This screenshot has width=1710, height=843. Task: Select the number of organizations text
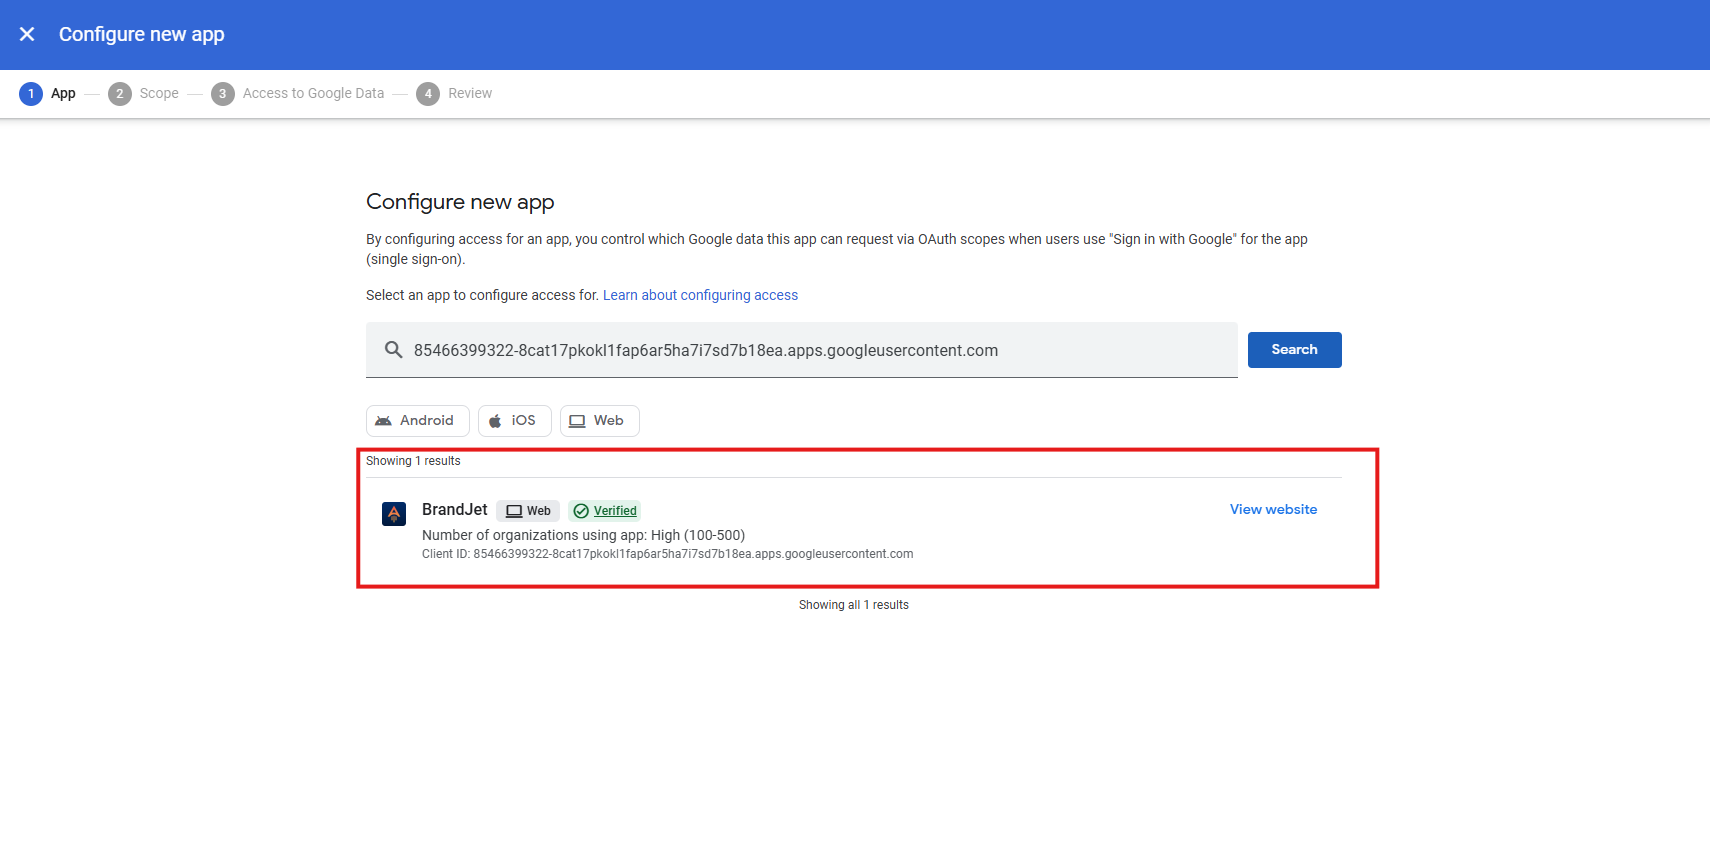[x=583, y=535]
